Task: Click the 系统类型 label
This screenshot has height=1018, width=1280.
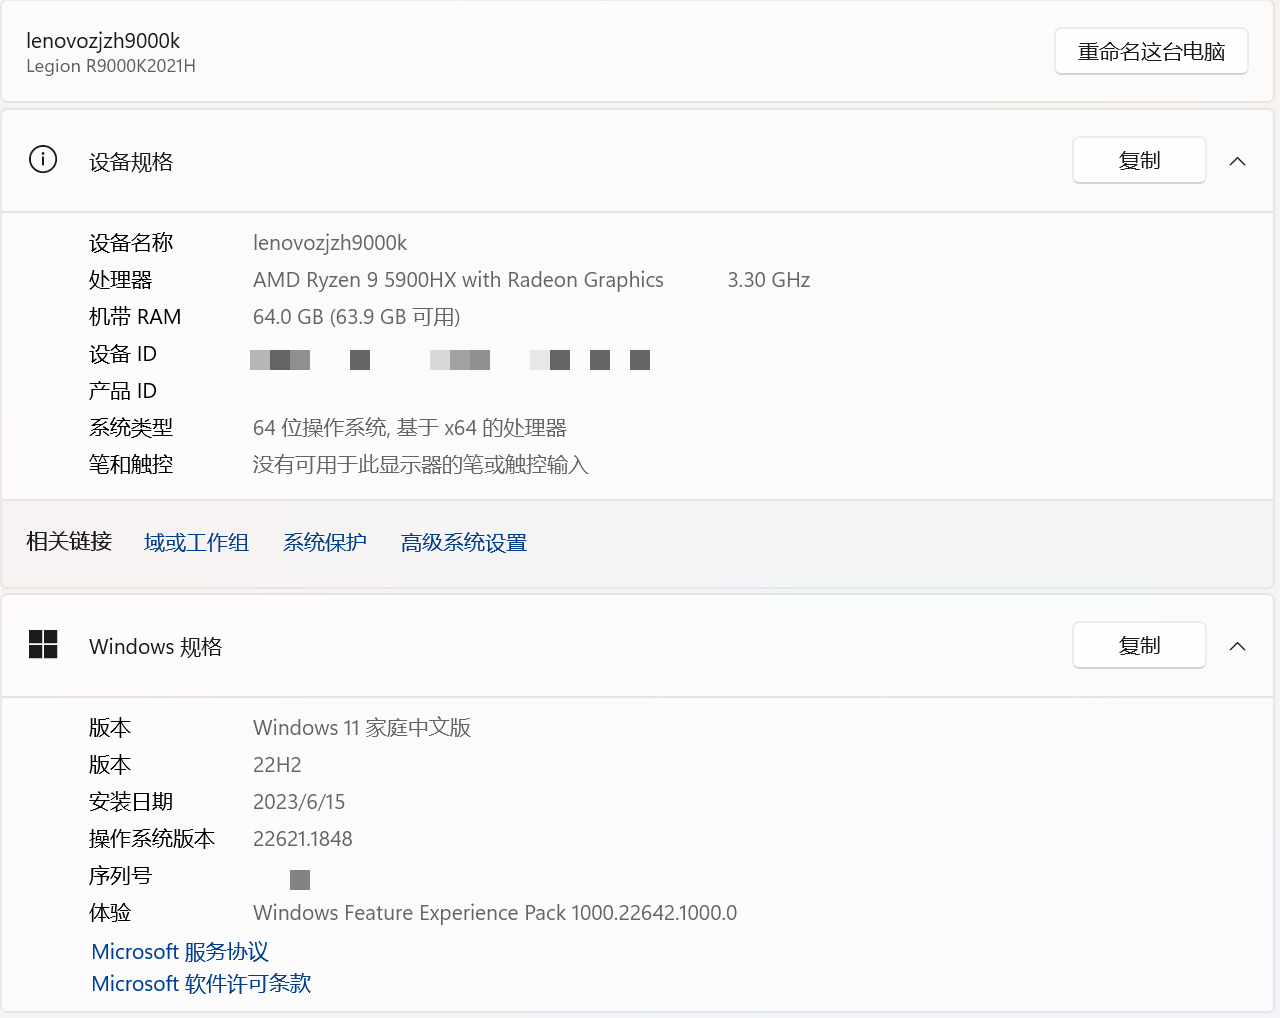Action: click(x=131, y=428)
